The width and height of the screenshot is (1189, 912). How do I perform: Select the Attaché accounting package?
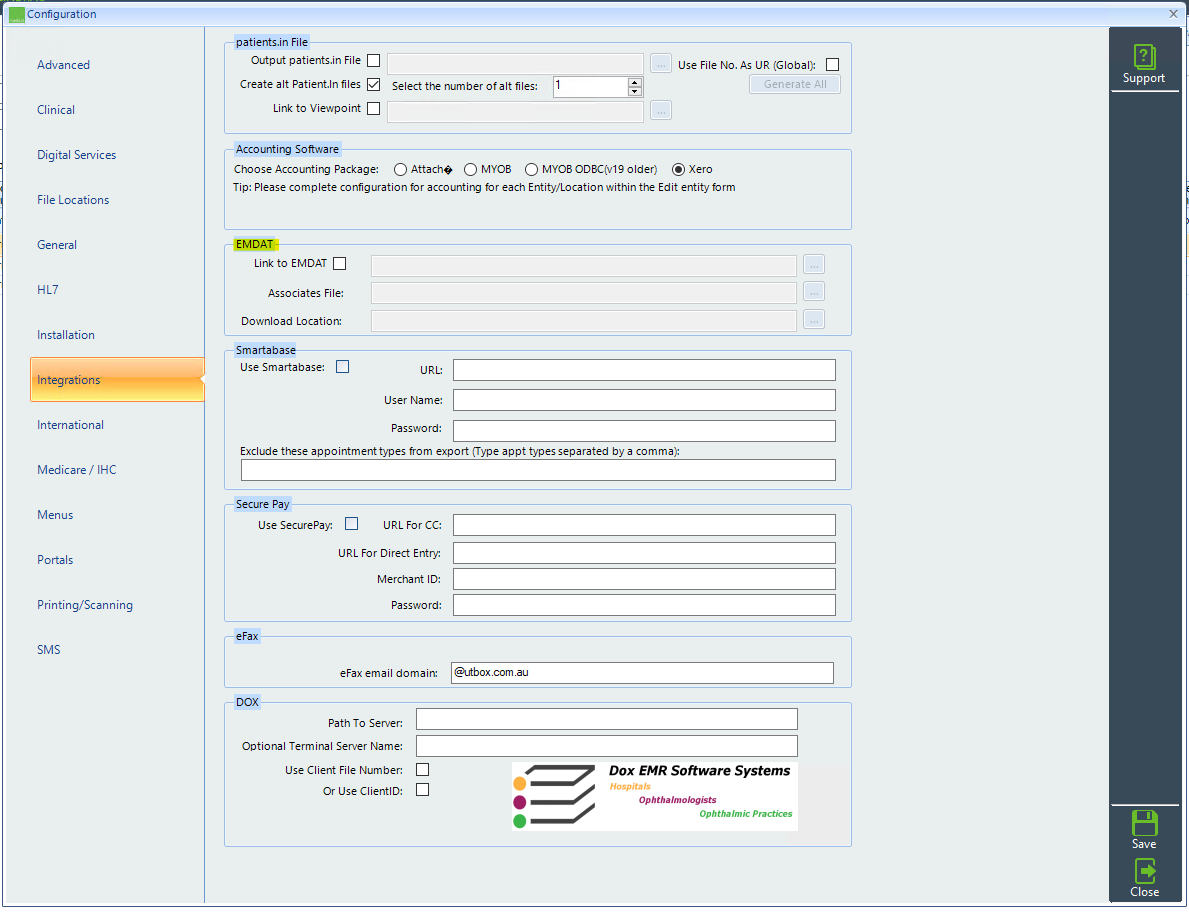point(400,169)
